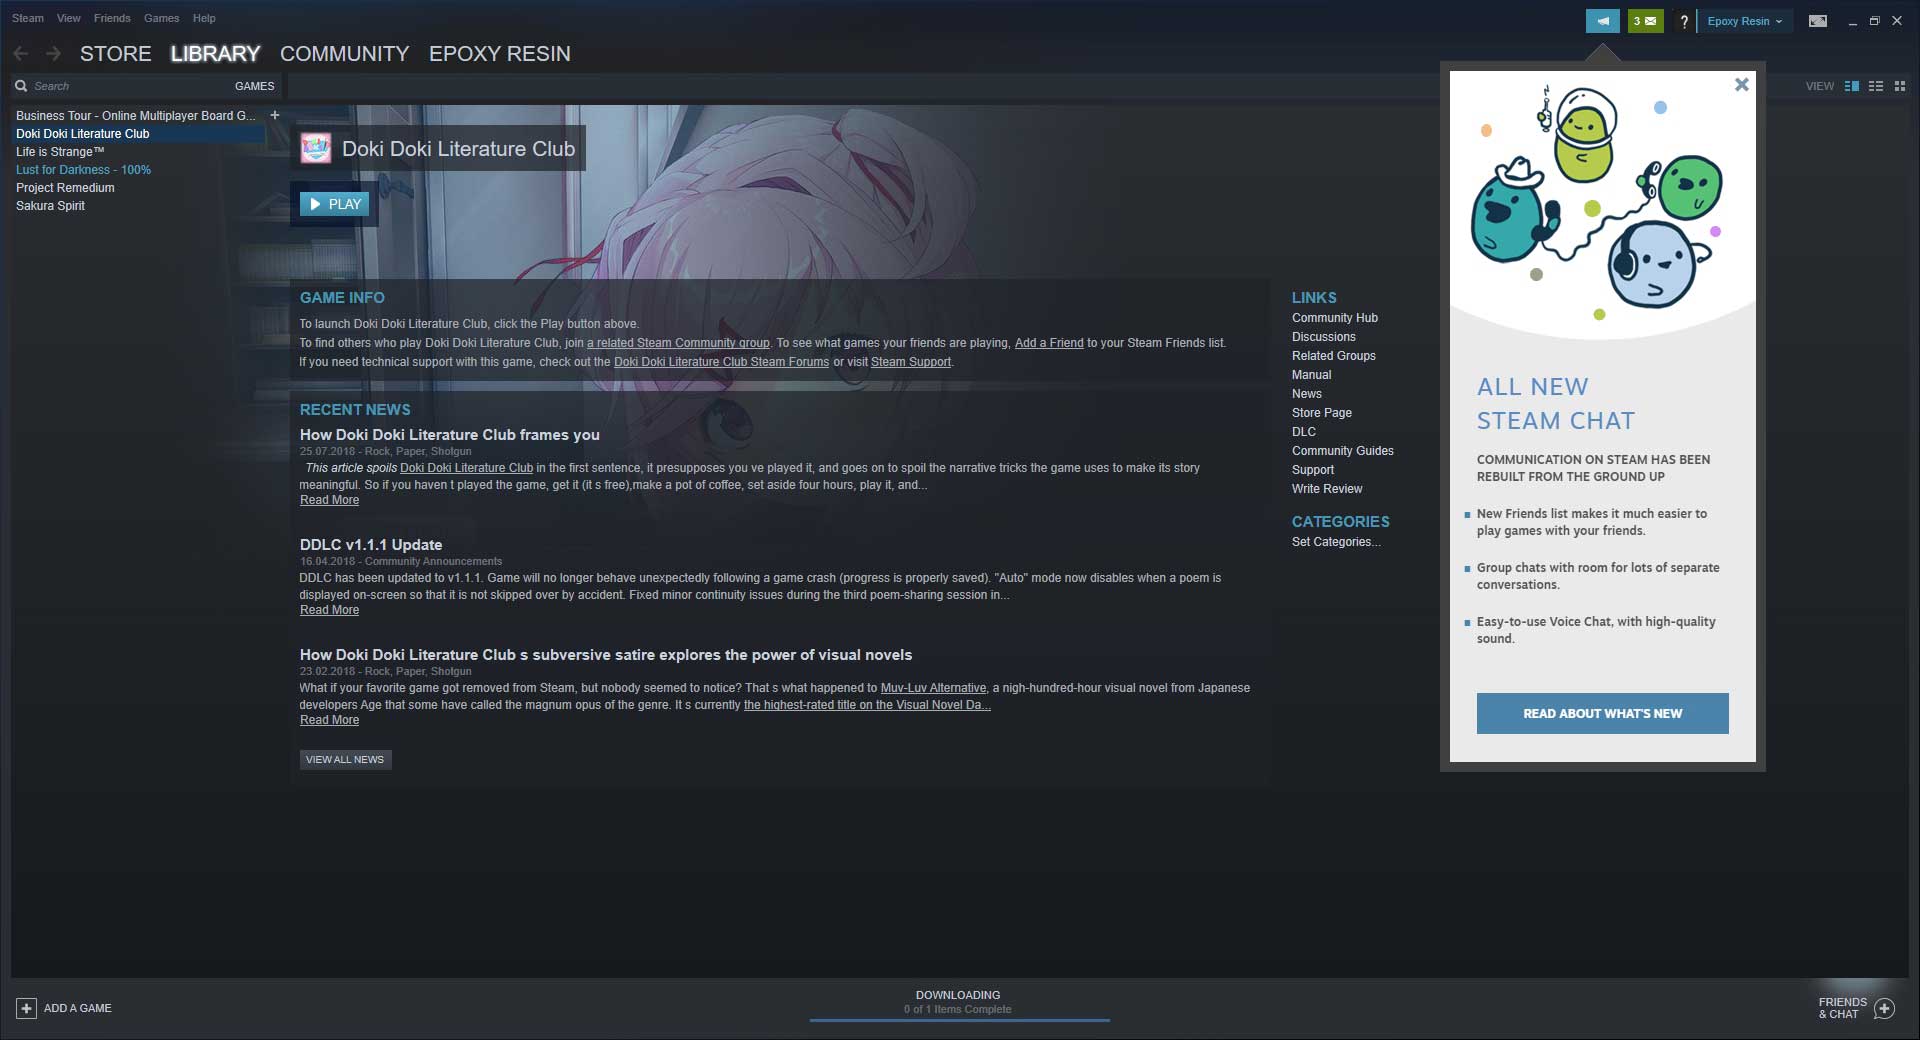Screen dimensions: 1920x1040
Task: Select Lust for Darkness in the games list
Action: 83,169
